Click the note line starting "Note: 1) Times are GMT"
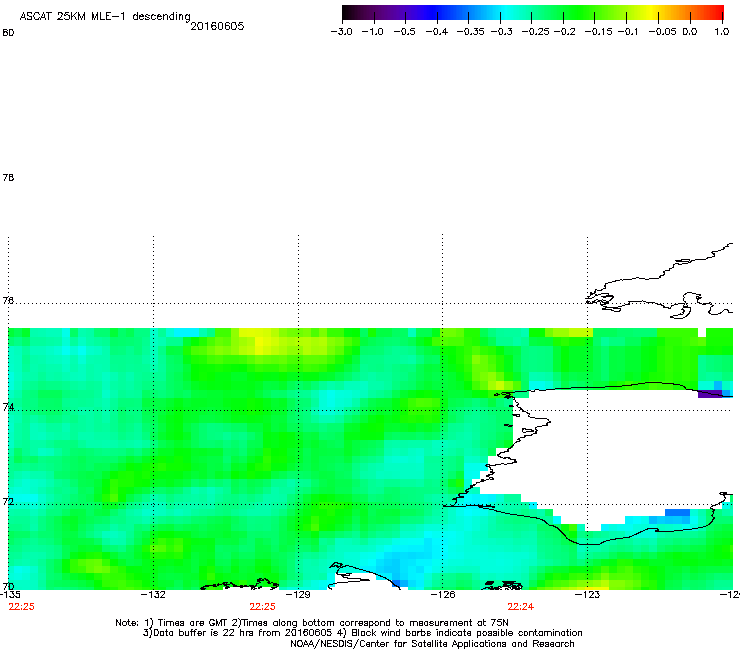Viewport: 740px width, 650px height. (x=312, y=623)
